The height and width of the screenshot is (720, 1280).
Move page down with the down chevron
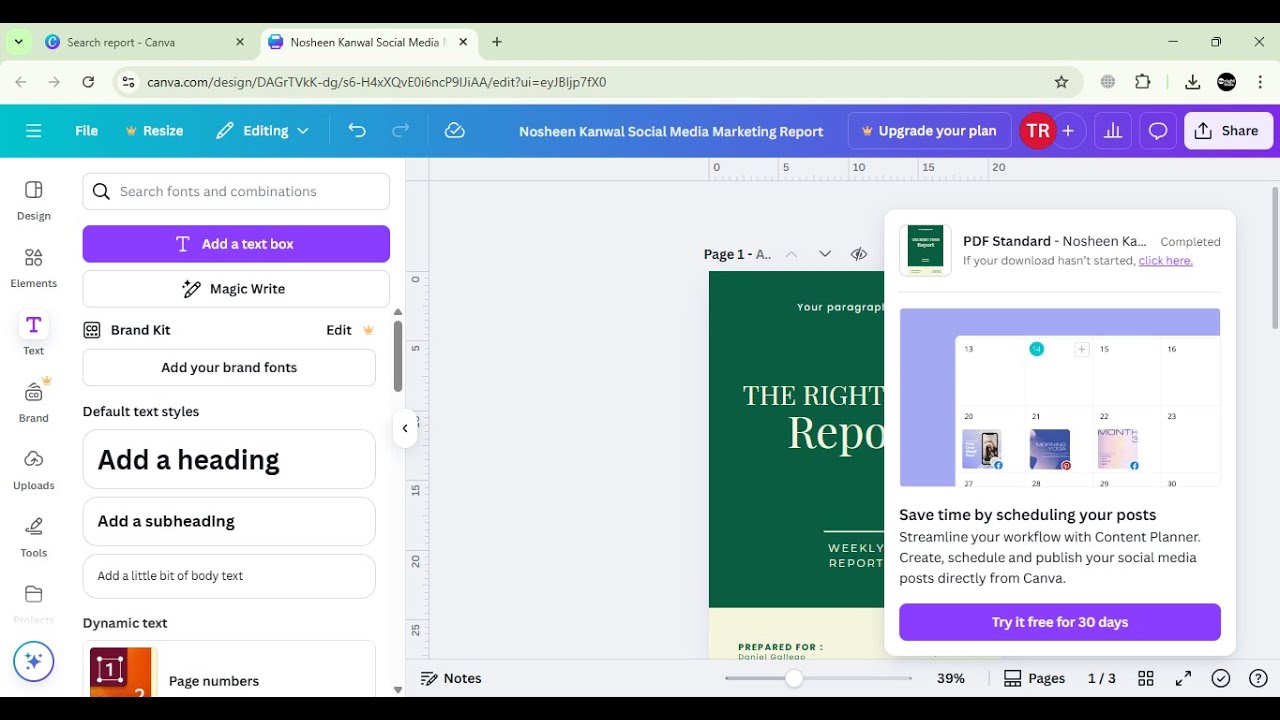[x=825, y=254]
